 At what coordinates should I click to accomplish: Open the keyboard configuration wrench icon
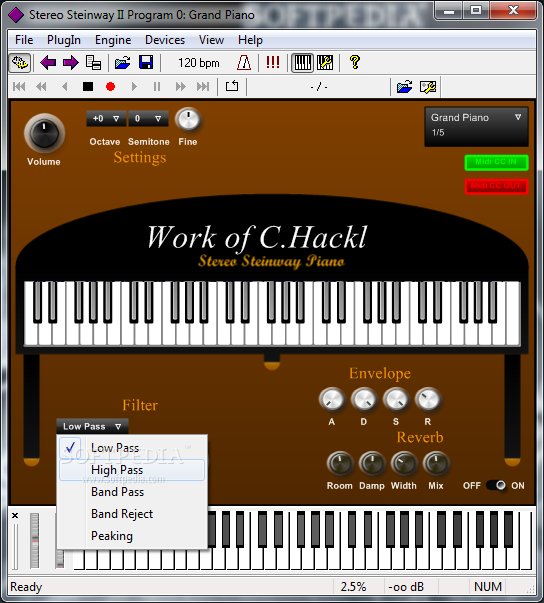tap(325, 62)
